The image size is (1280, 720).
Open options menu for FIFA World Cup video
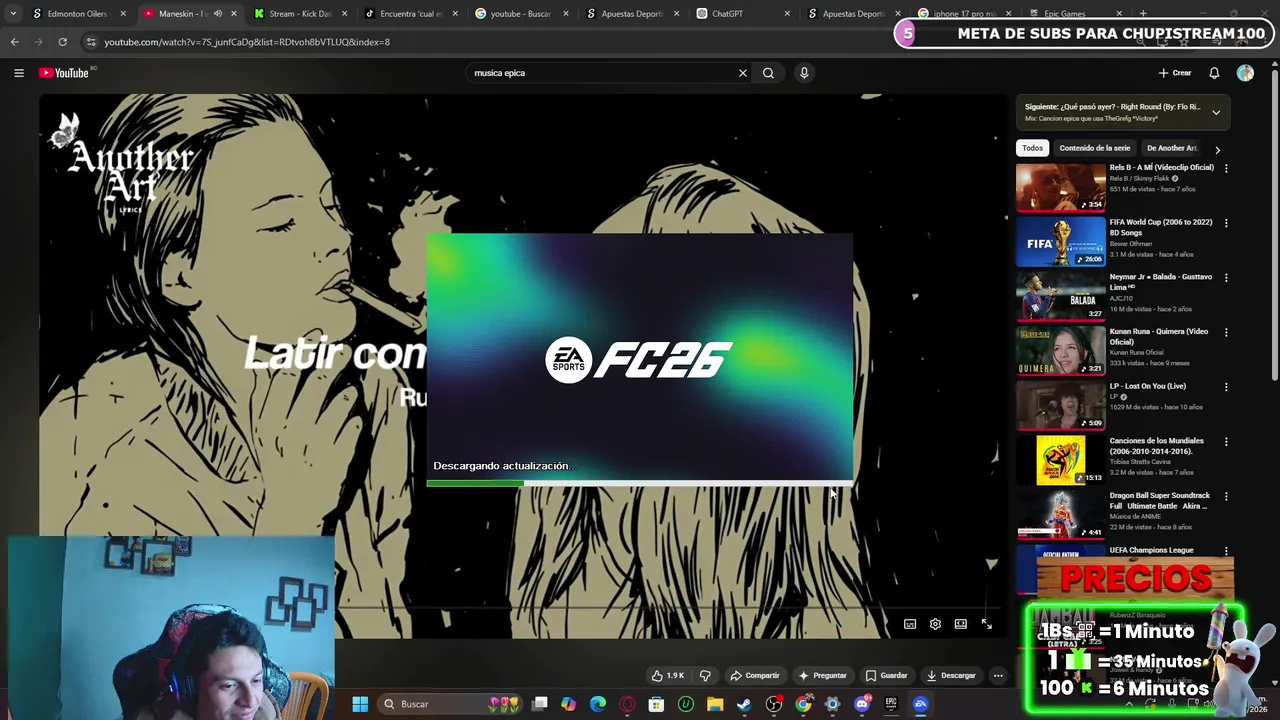1226,223
